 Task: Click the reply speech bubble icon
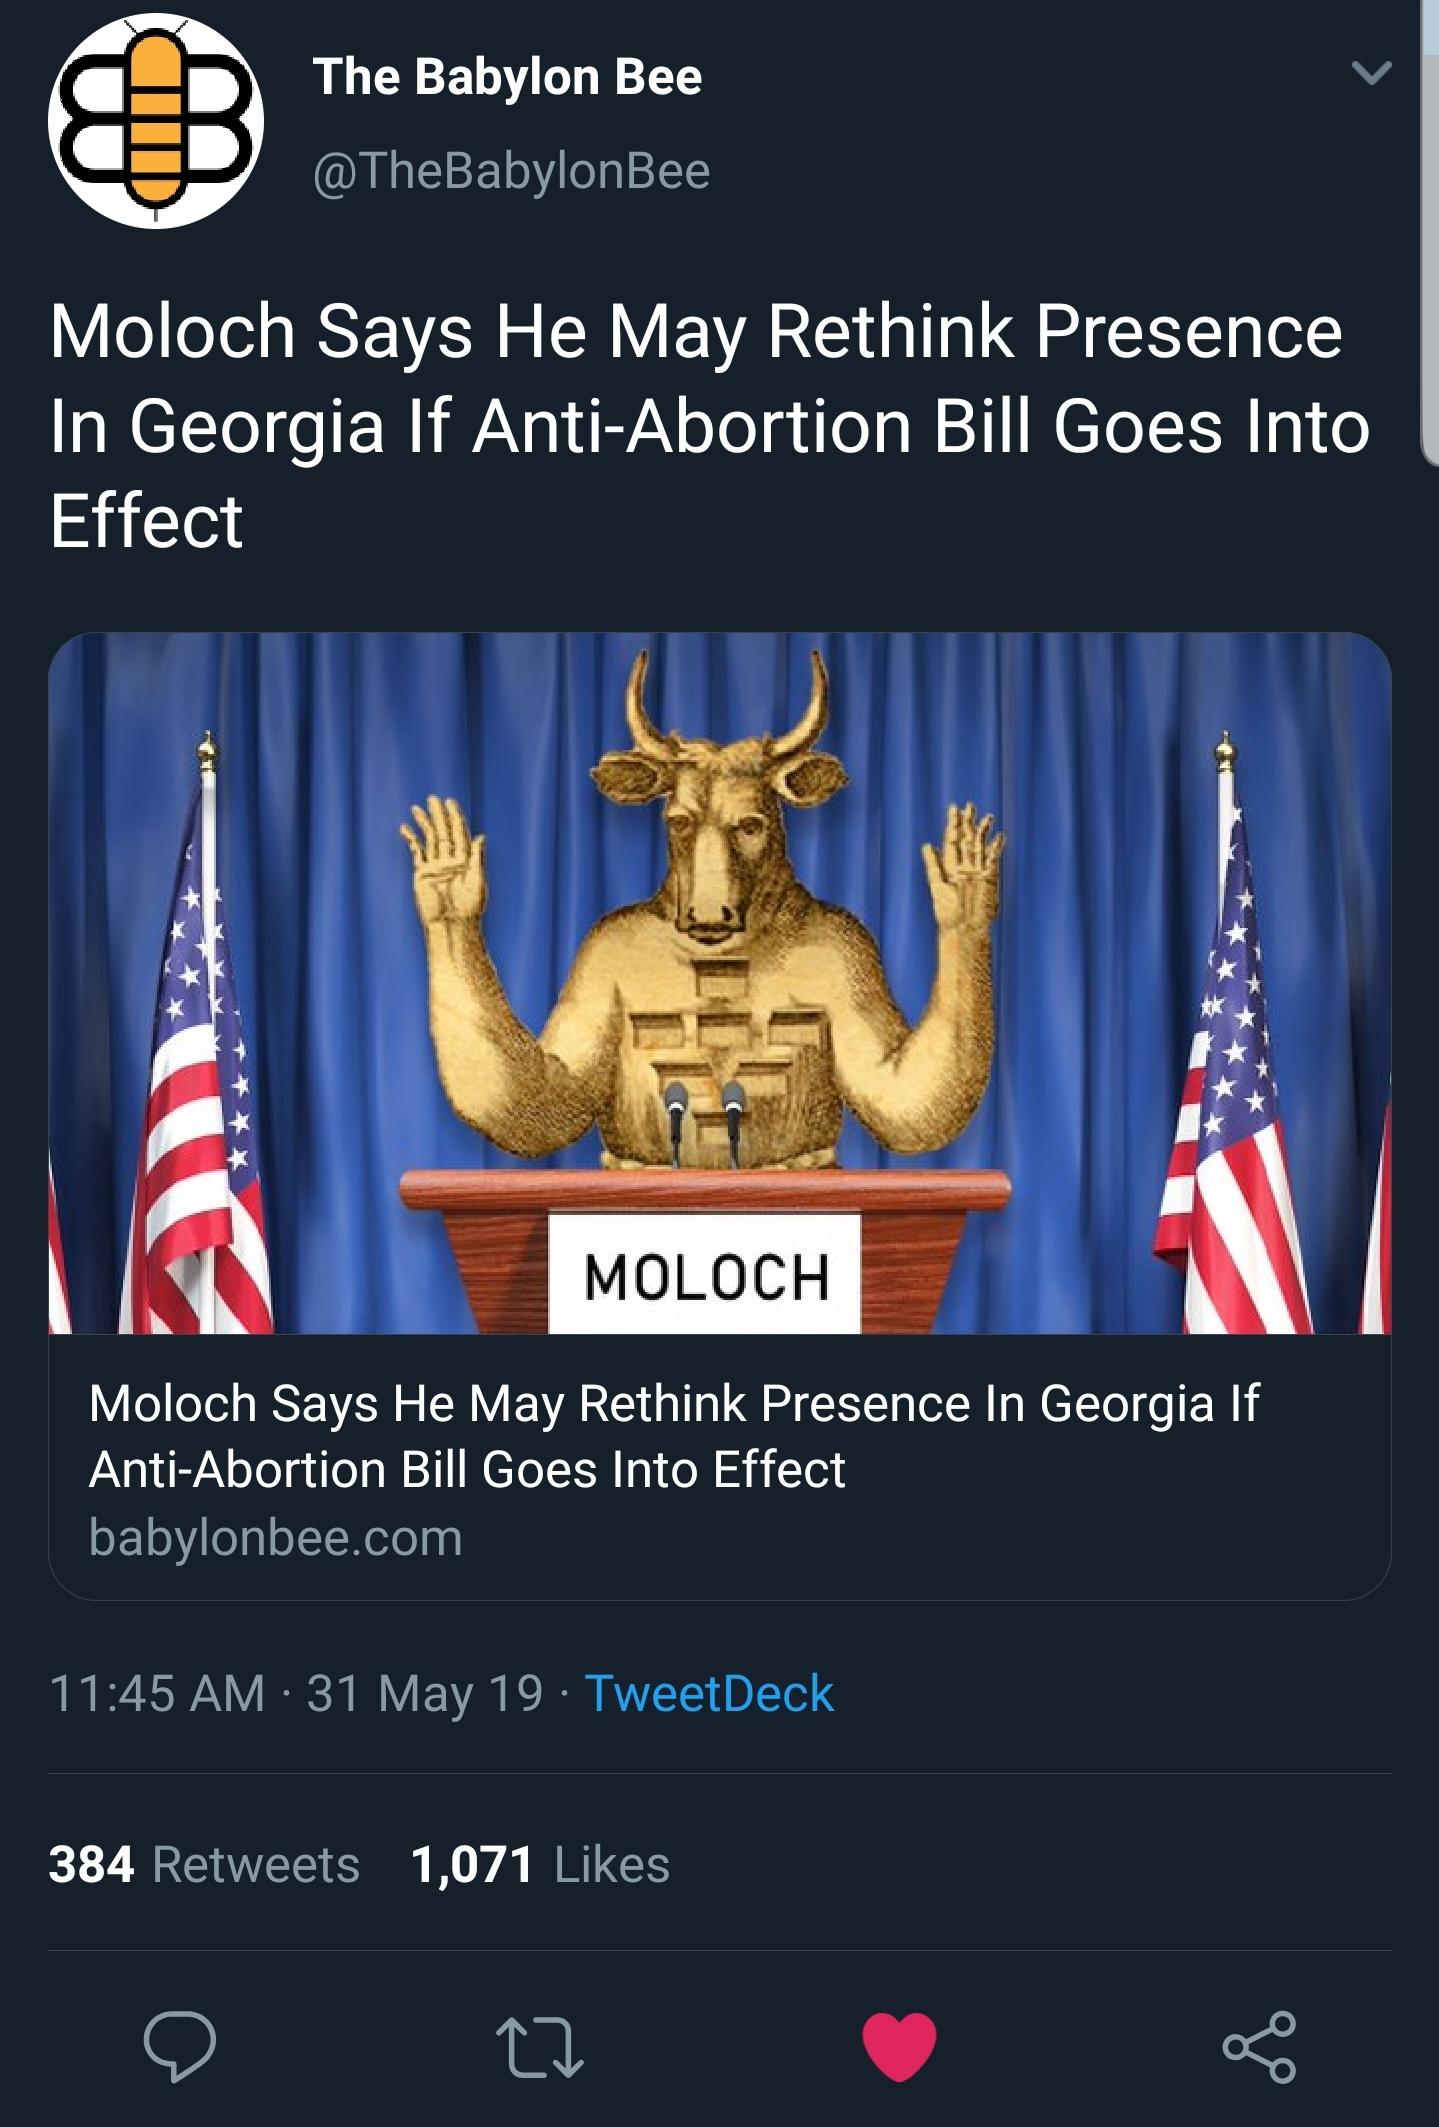[180, 2046]
